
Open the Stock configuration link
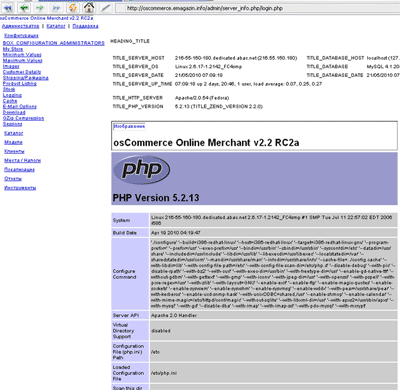pyautogui.click(x=9, y=89)
